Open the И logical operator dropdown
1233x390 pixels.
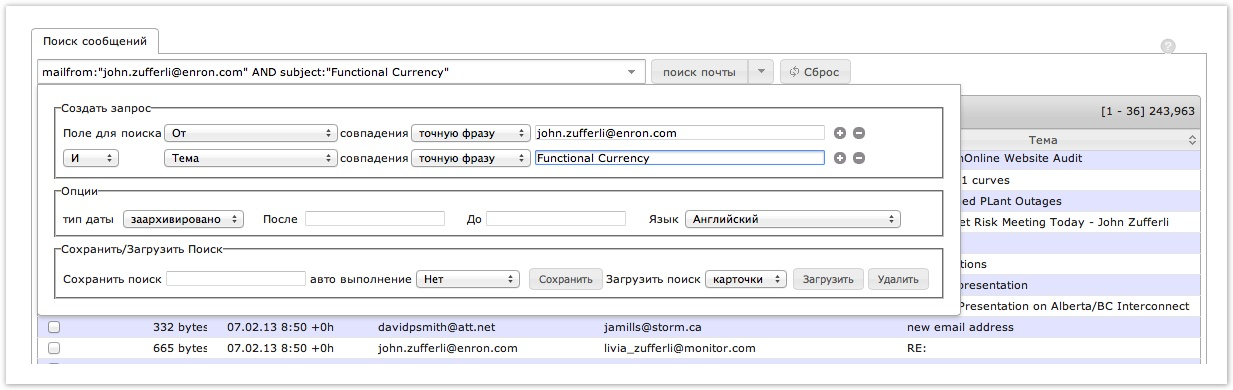click(91, 158)
